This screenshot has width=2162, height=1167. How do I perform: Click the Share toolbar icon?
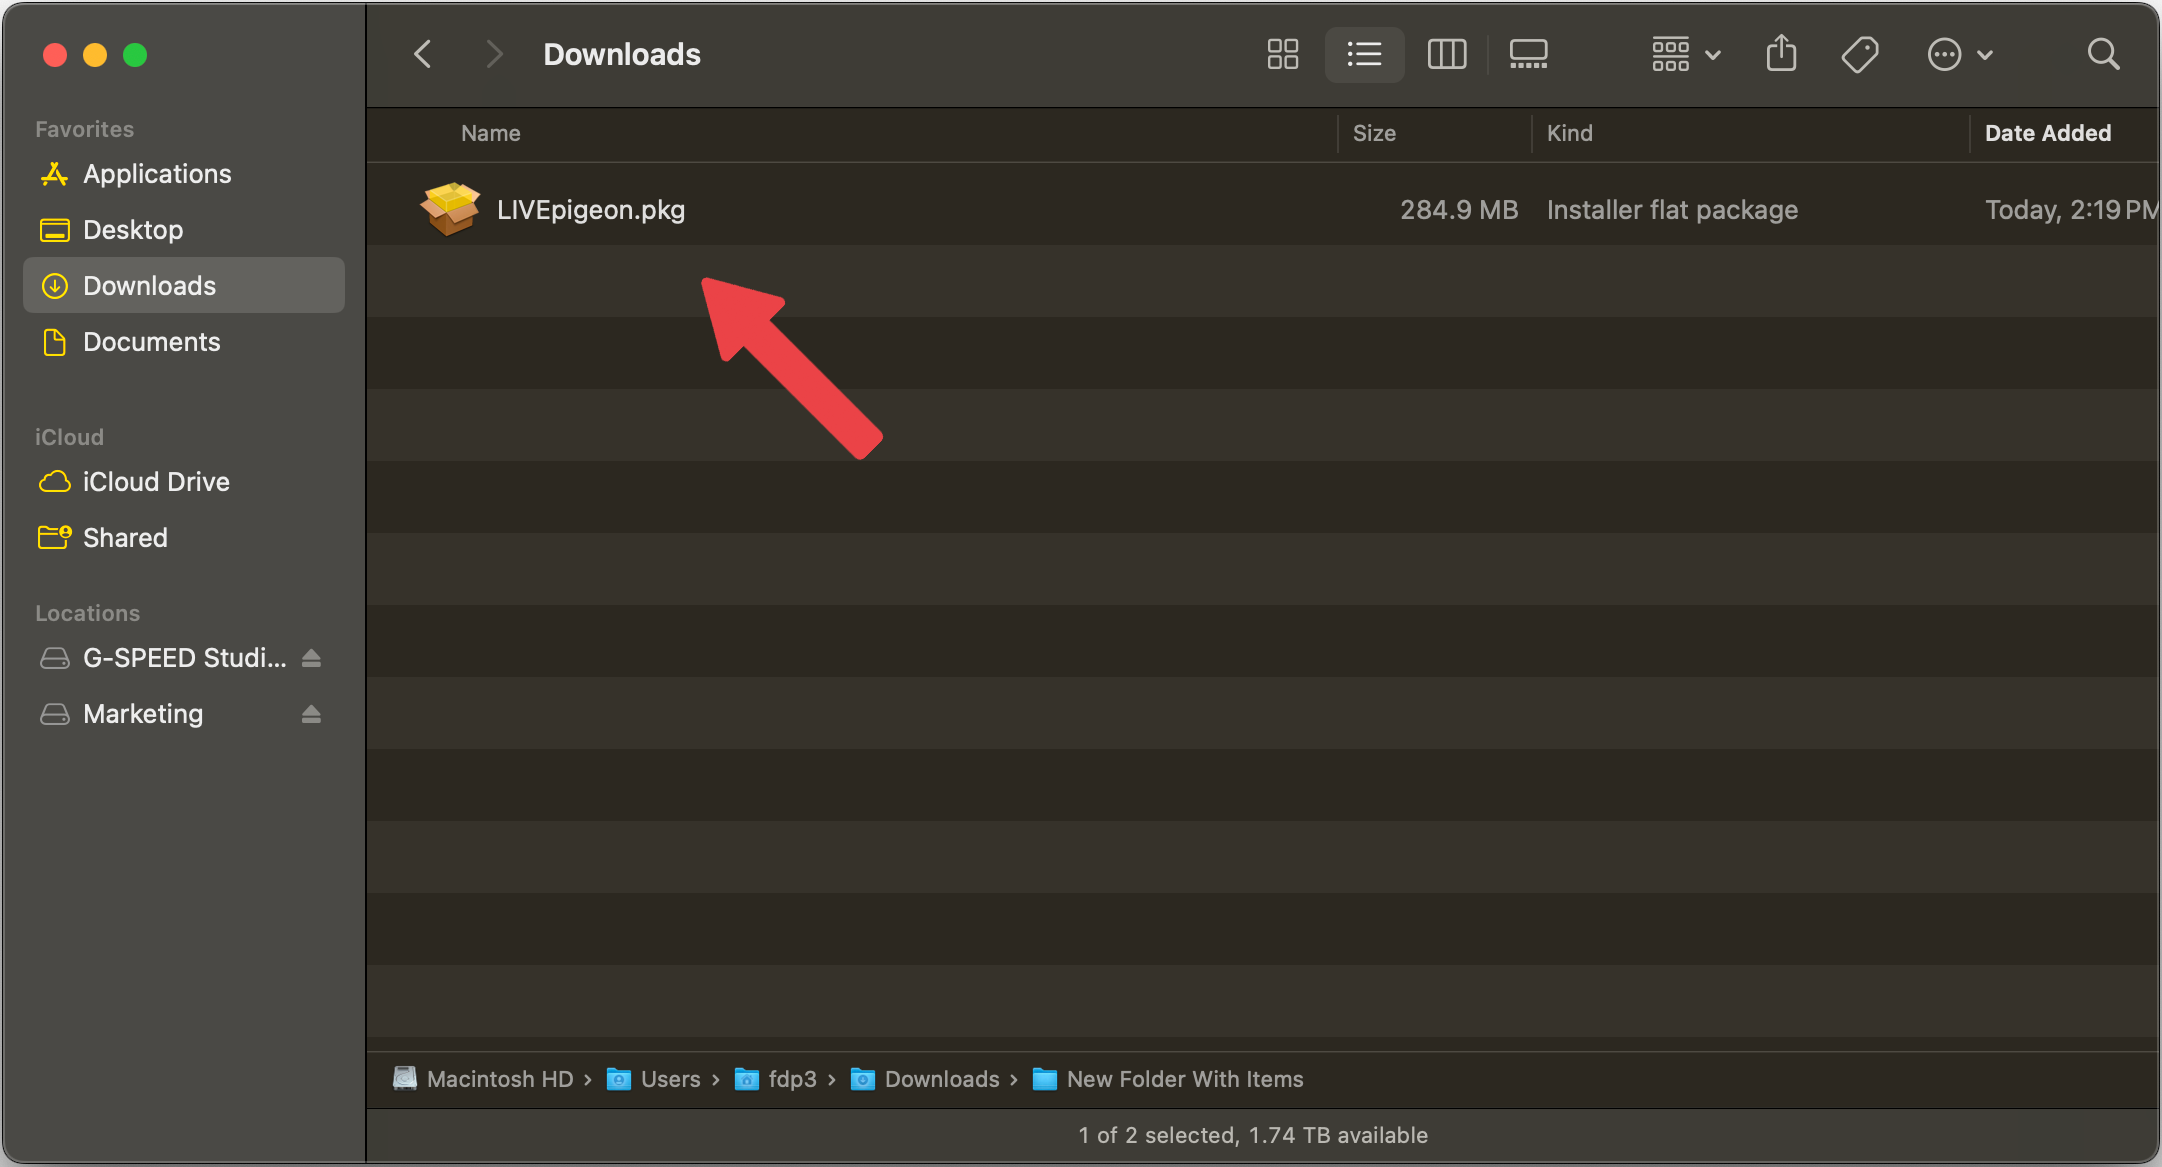point(1781,54)
